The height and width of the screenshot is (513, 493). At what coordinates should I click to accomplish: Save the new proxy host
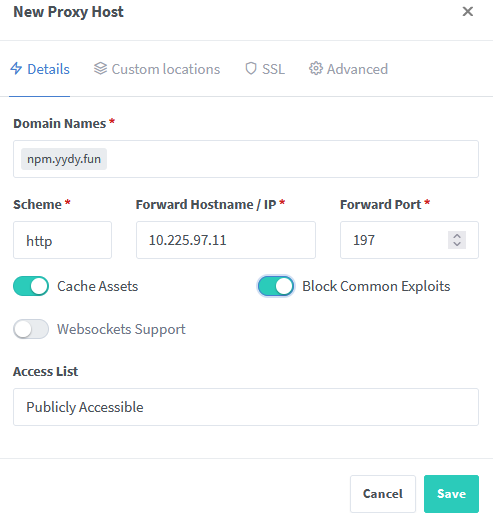click(451, 494)
